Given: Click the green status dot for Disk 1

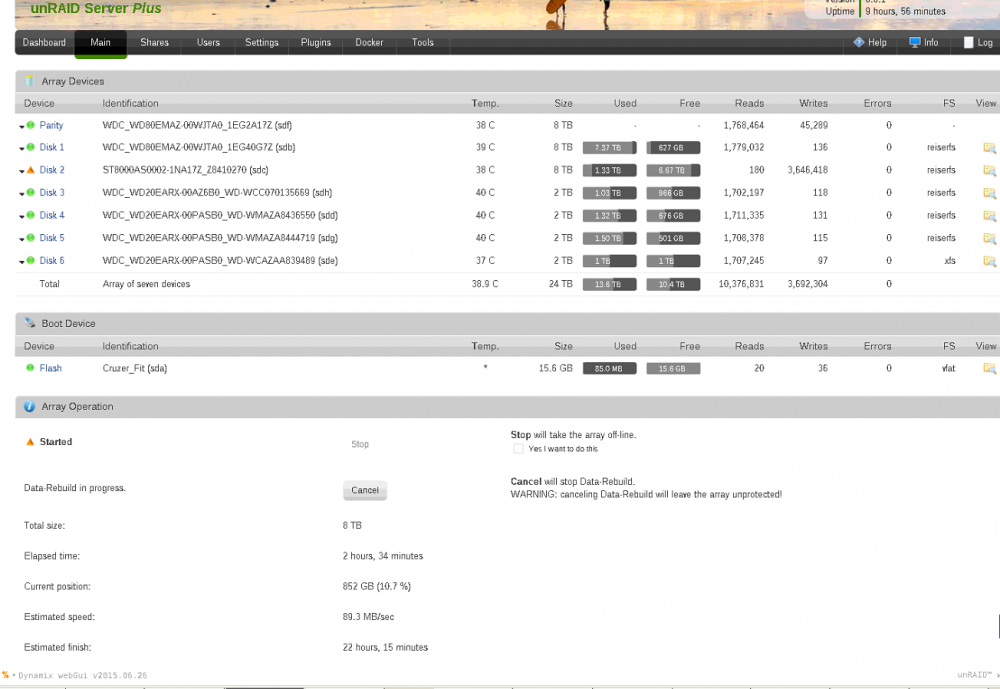Looking at the screenshot, I should pos(31,147).
